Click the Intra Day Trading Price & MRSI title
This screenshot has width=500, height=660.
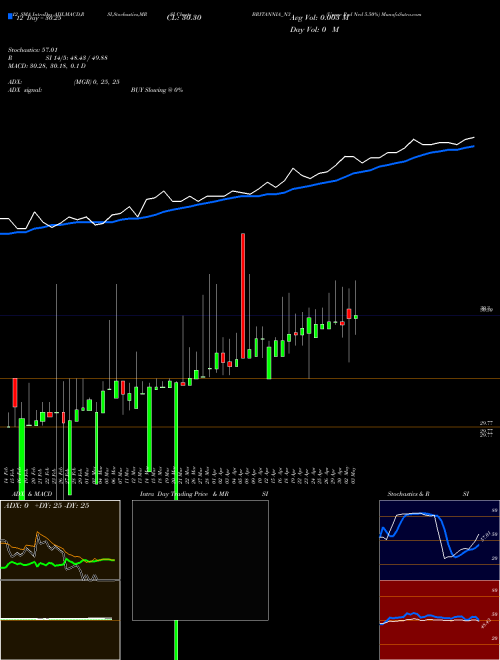[204, 494]
